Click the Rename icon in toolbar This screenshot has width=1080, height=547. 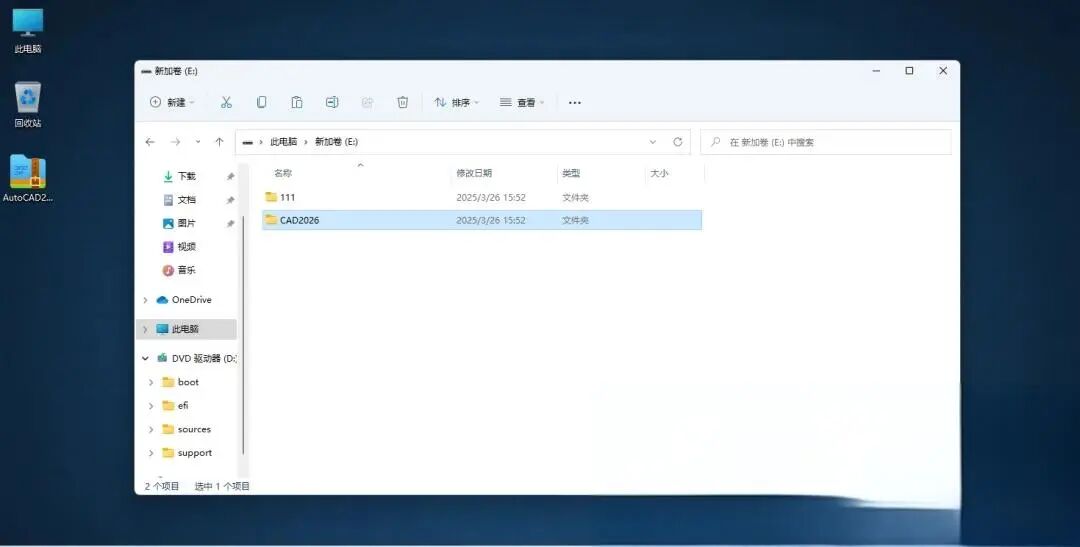coord(332,103)
